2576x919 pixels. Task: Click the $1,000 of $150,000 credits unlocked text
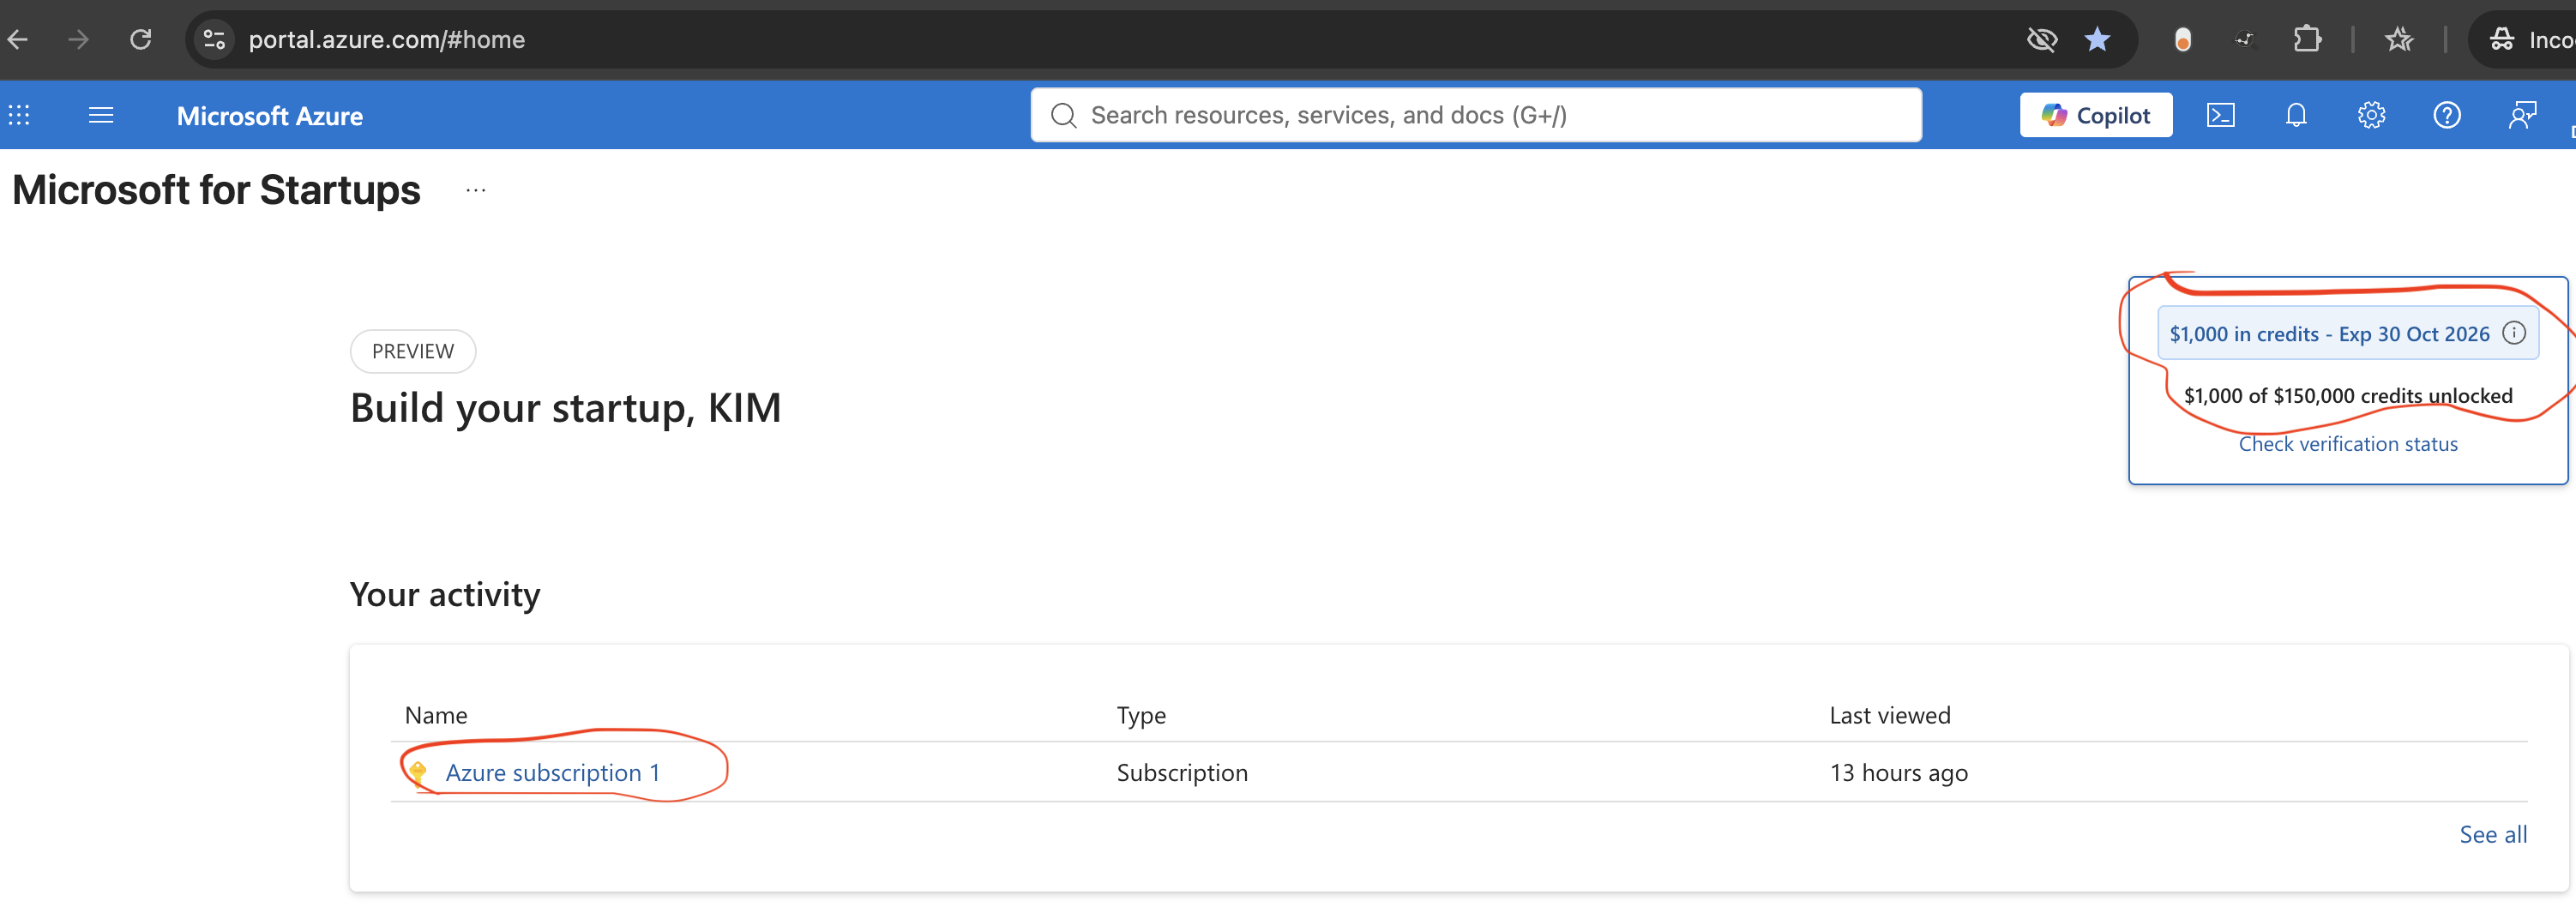2348,395
